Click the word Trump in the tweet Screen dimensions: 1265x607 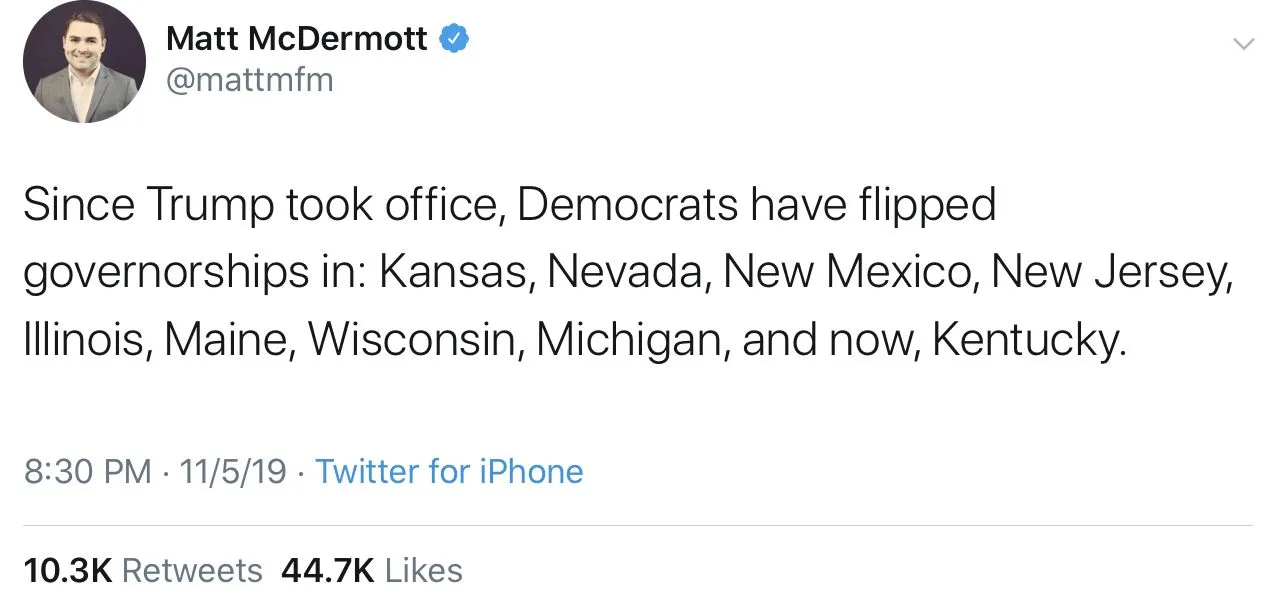click(212, 205)
